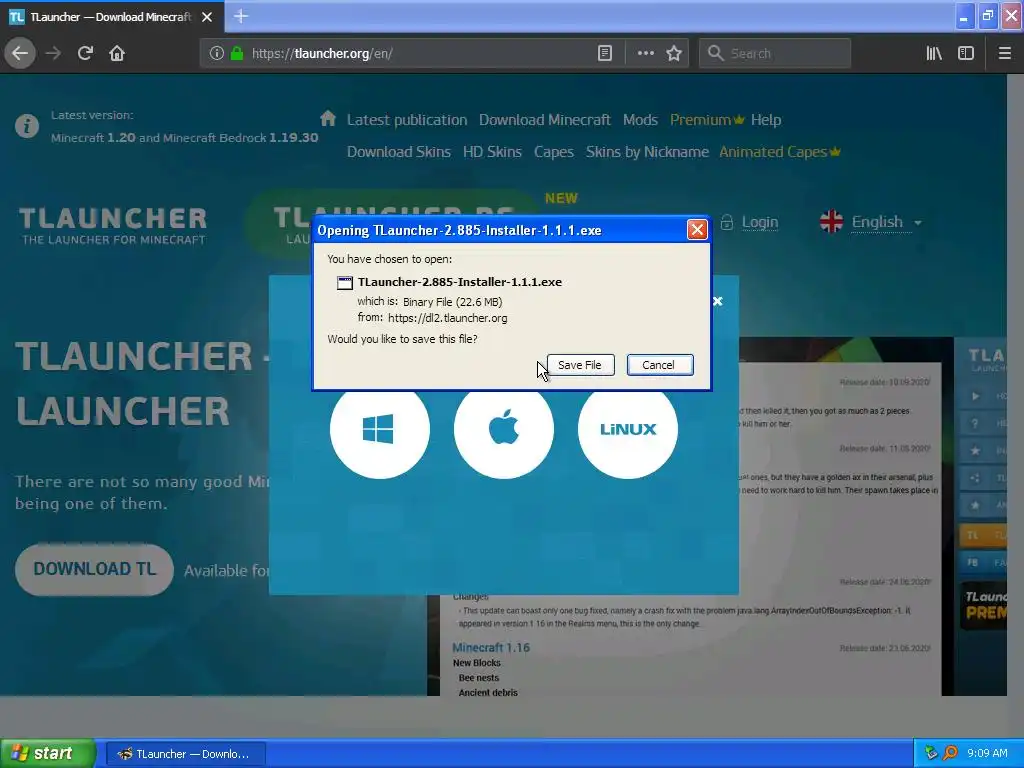Click the UK flag language icon
Viewport: 1024px width, 768px height.
[831, 221]
